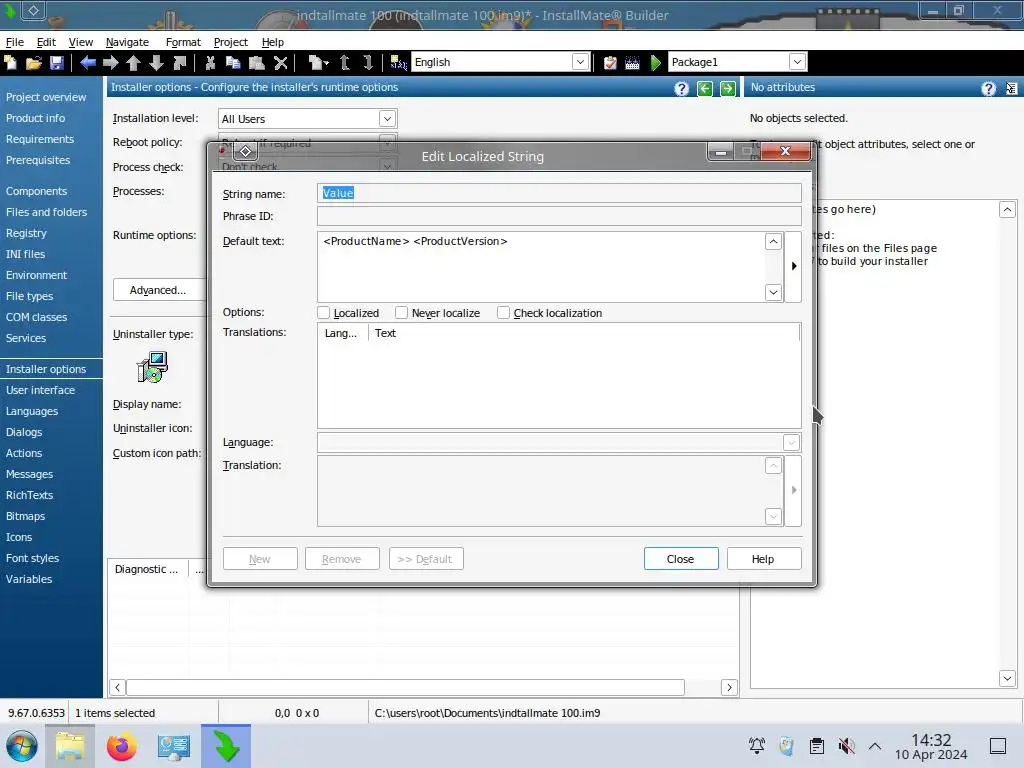
Task: Open the English language dropdown in toolbar
Action: coord(580,62)
